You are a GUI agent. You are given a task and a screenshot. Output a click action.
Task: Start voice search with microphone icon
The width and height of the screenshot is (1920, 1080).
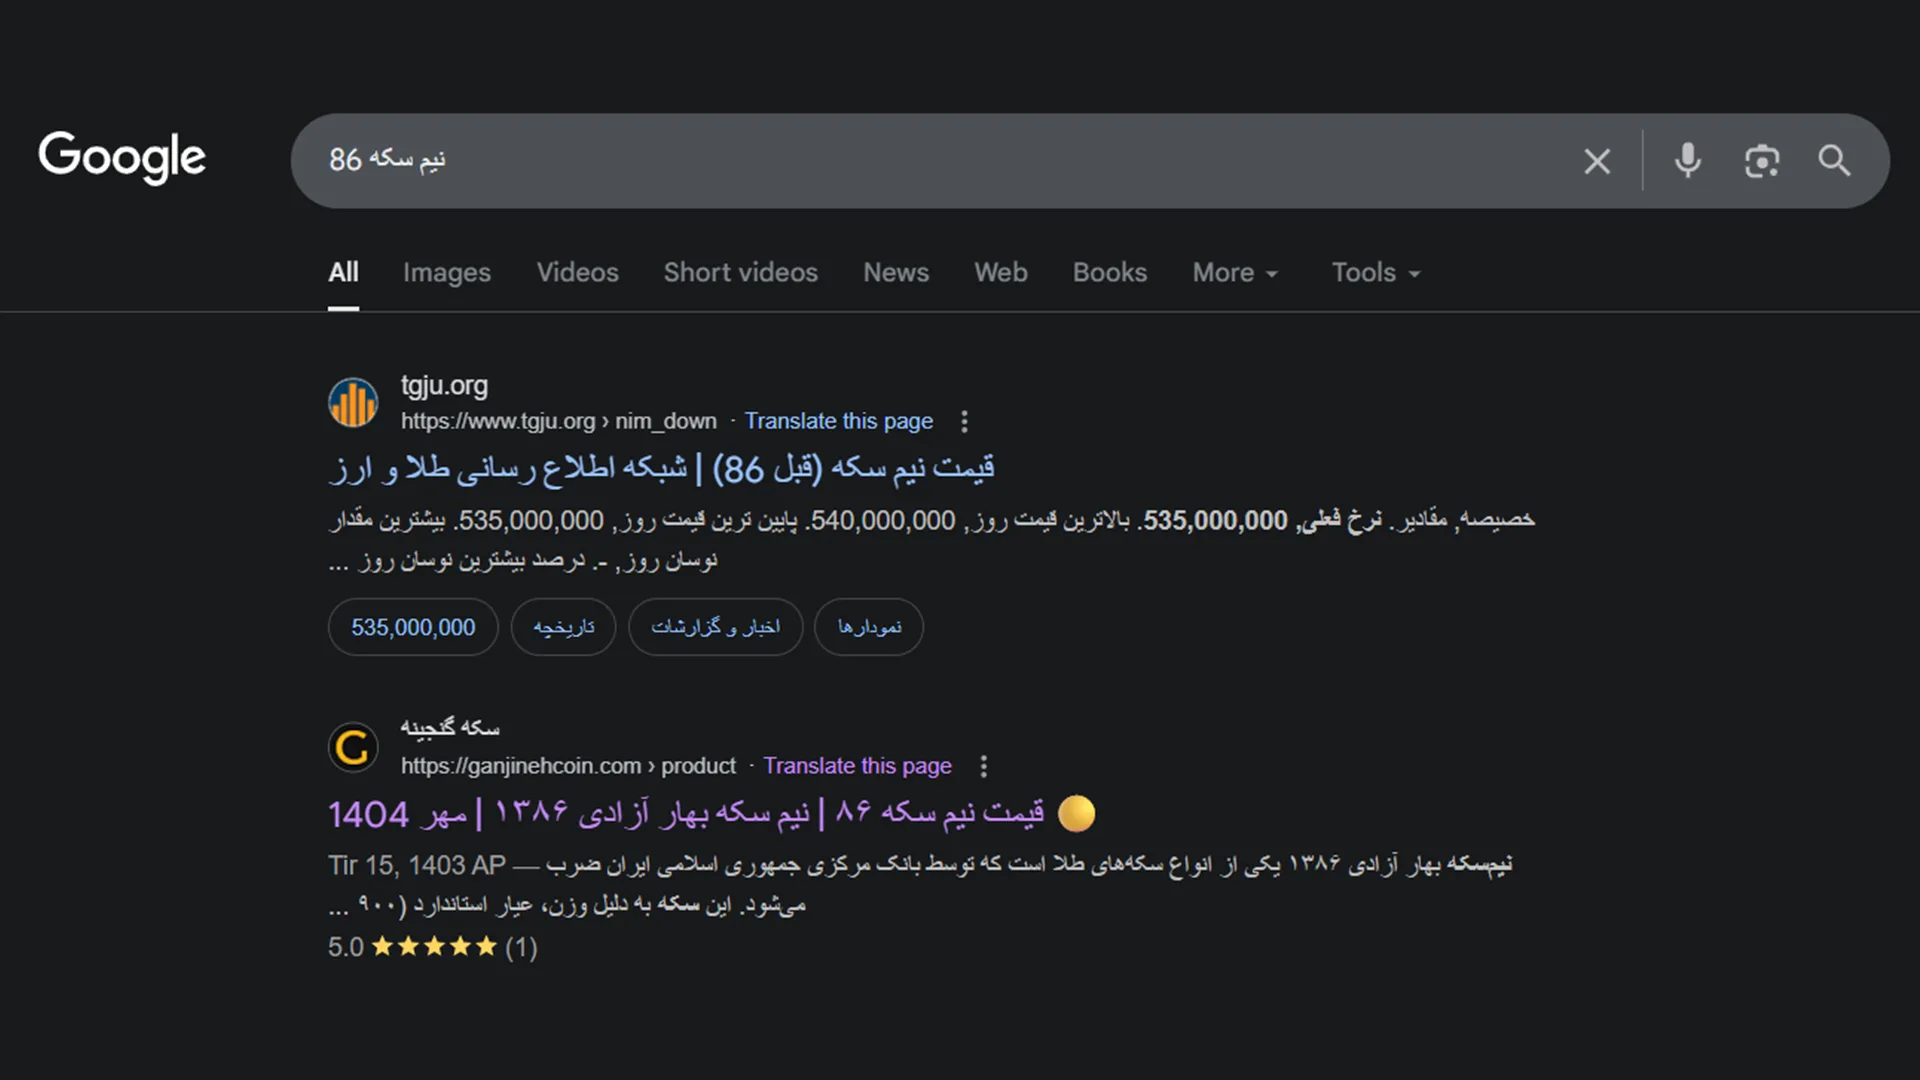click(1687, 161)
